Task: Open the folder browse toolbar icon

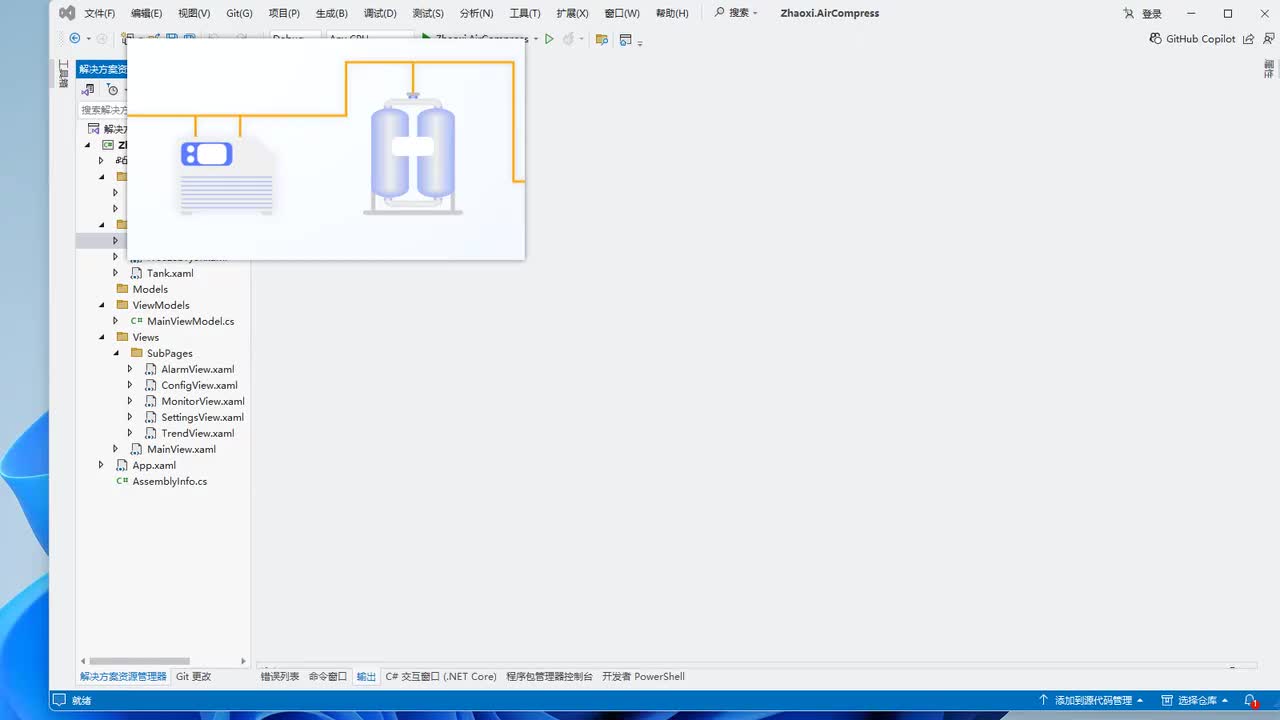Action: coord(602,39)
